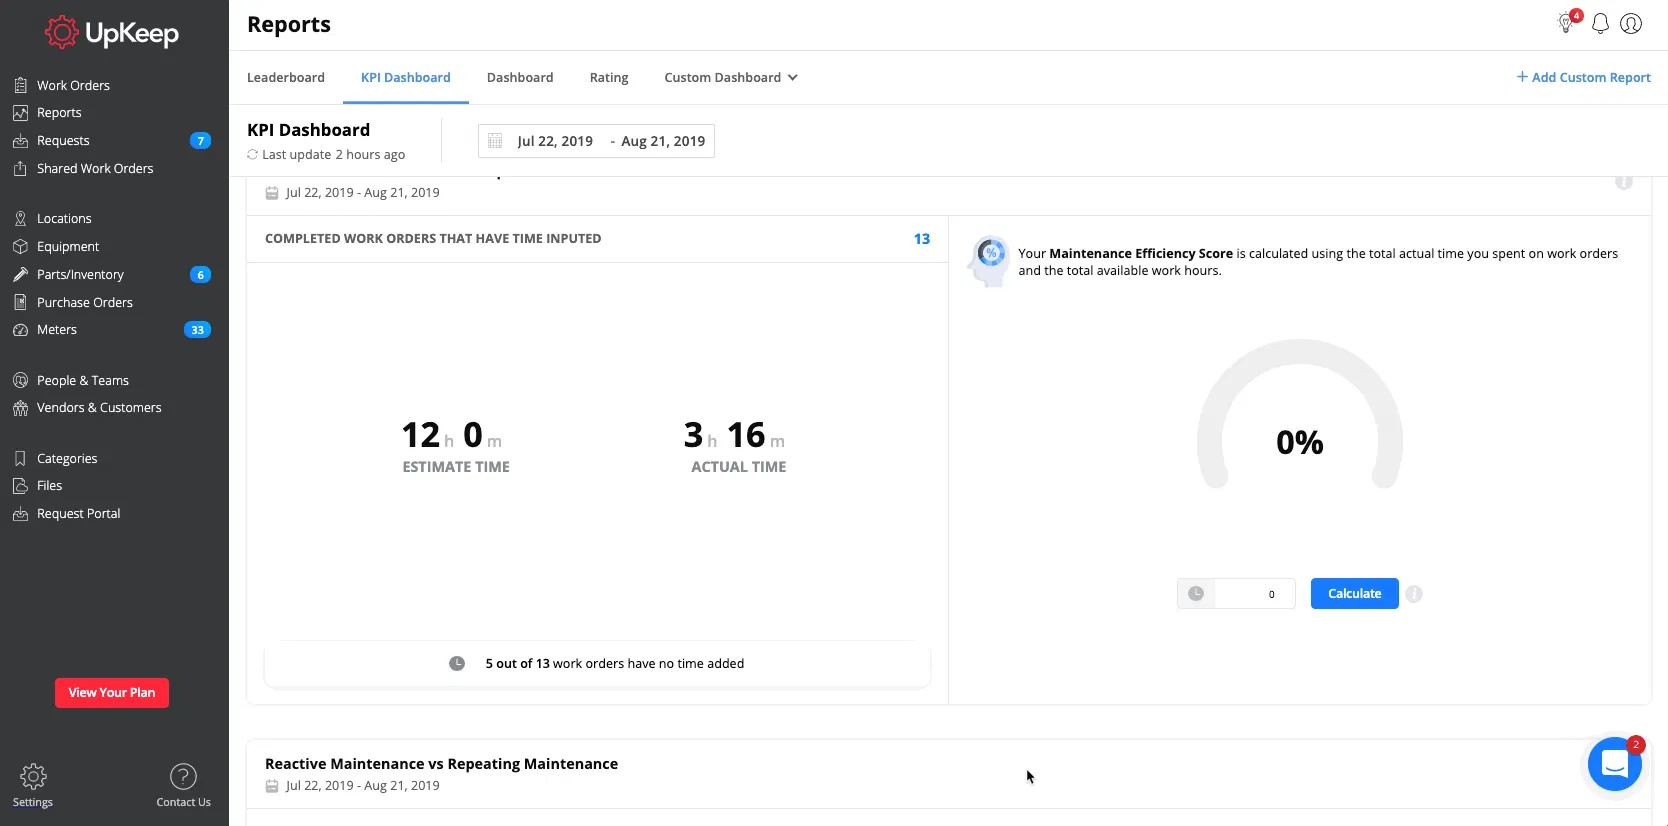Open the Jul 22, 2019 start date picker
Viewport: 1668px width, 826px height.
click(555, 141)
